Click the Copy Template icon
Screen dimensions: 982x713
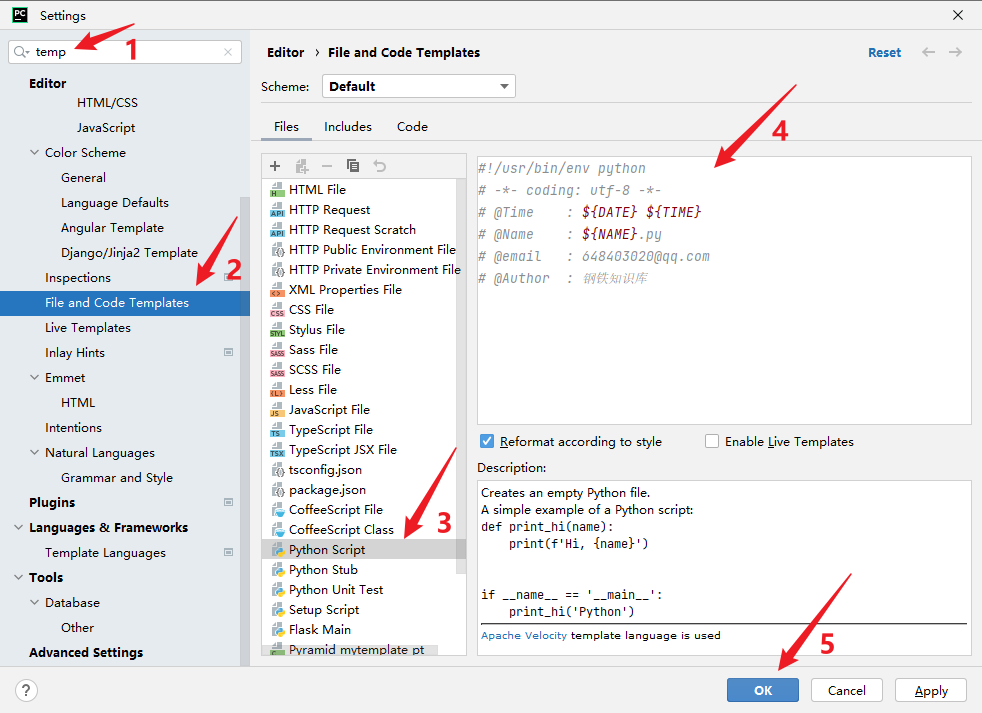click(353, 165)
